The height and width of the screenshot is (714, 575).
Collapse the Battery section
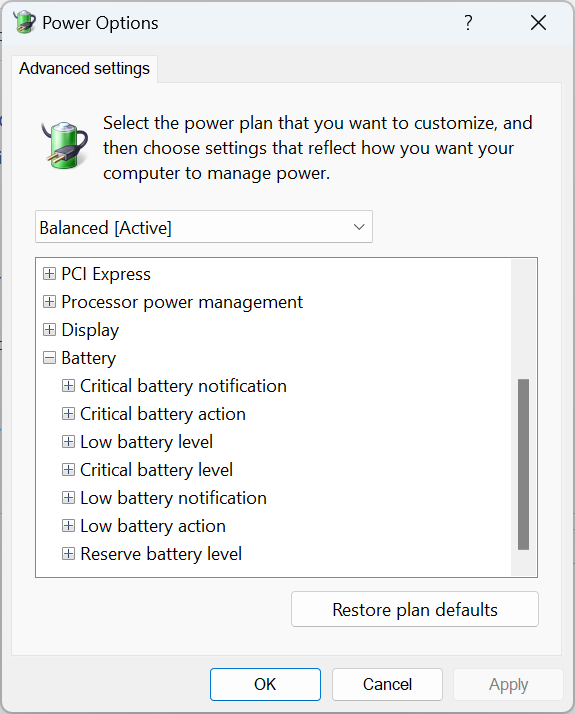(49, 358)
